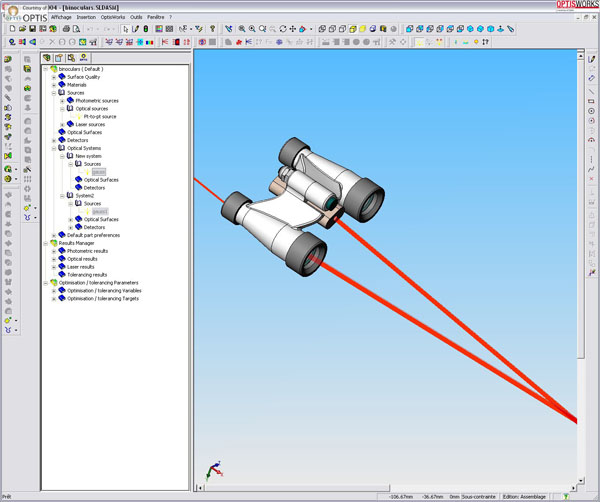
Task: Expand the Photometric results node
Action: point(54,251)
